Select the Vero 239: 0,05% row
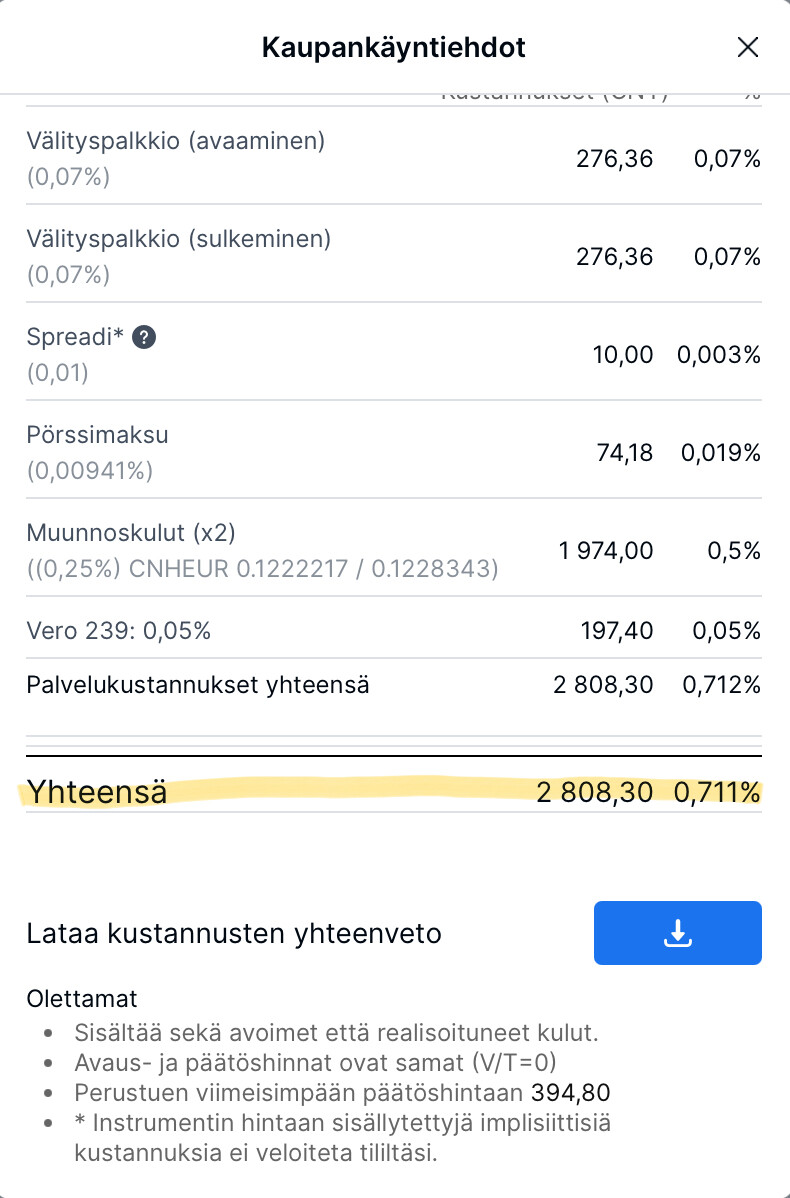 tap(119, 631)
